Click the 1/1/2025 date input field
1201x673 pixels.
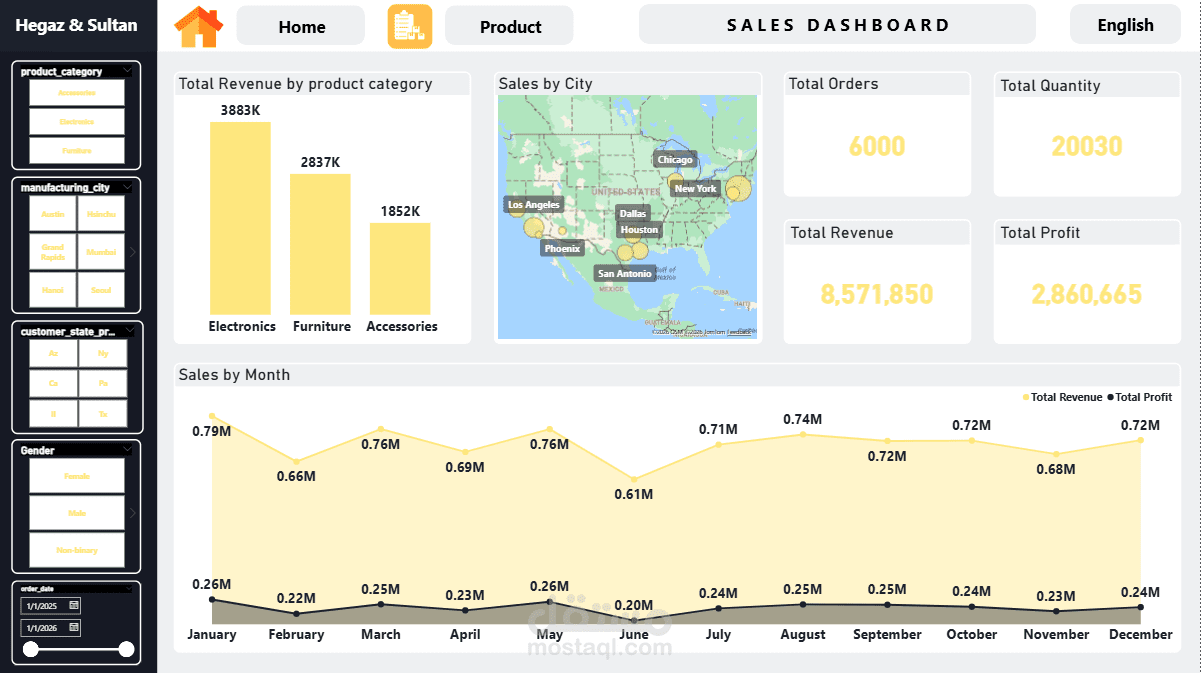(44, 606)
